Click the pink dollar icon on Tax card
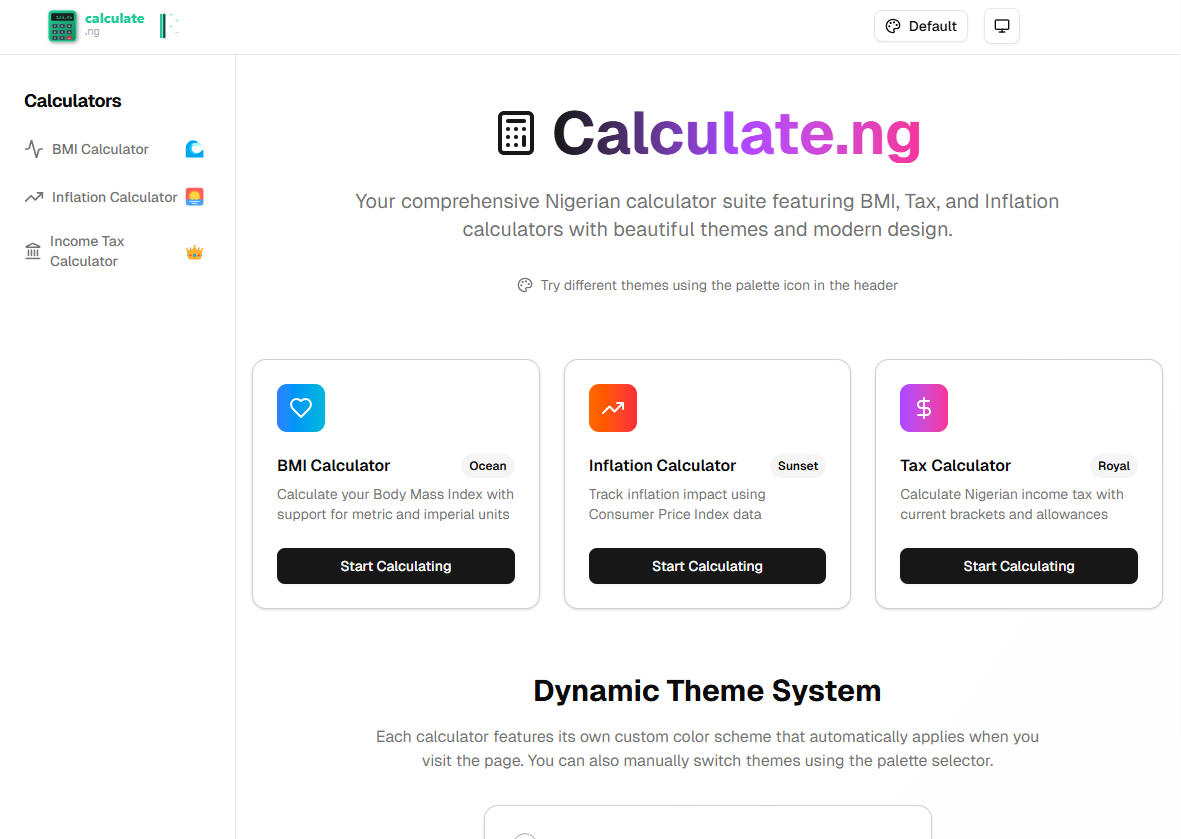Viewport: 1181px width, 839px height. click(923, 408)
